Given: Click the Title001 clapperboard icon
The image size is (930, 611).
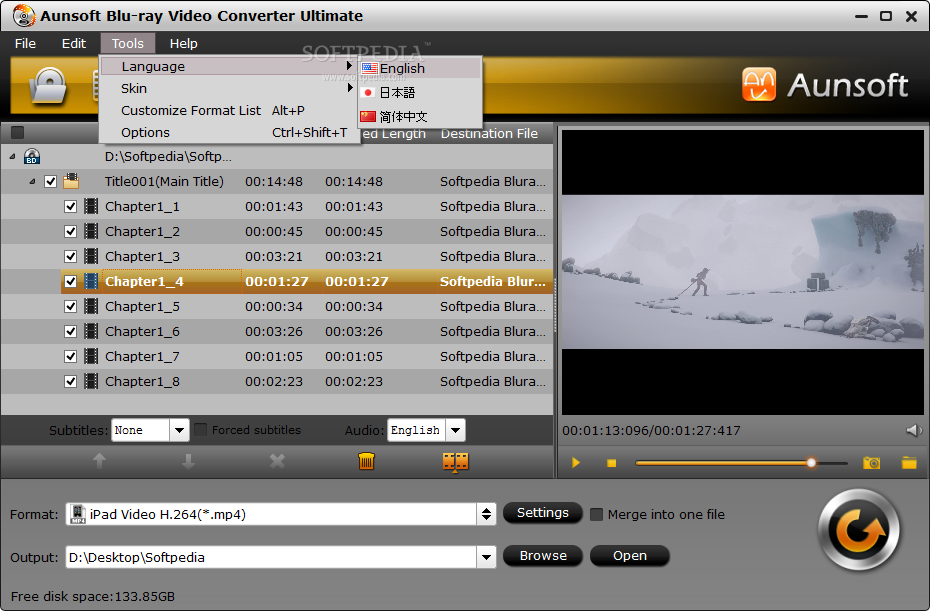Looking at the screenshot, I should [x=71, y=181].
